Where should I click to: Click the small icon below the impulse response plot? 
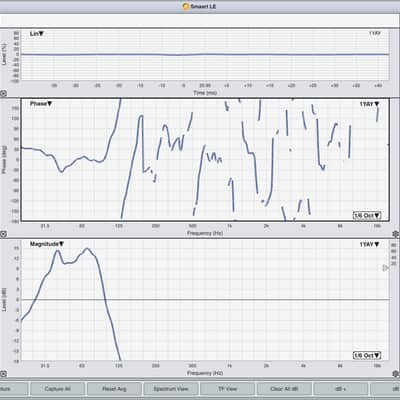[x=3, y=94]
